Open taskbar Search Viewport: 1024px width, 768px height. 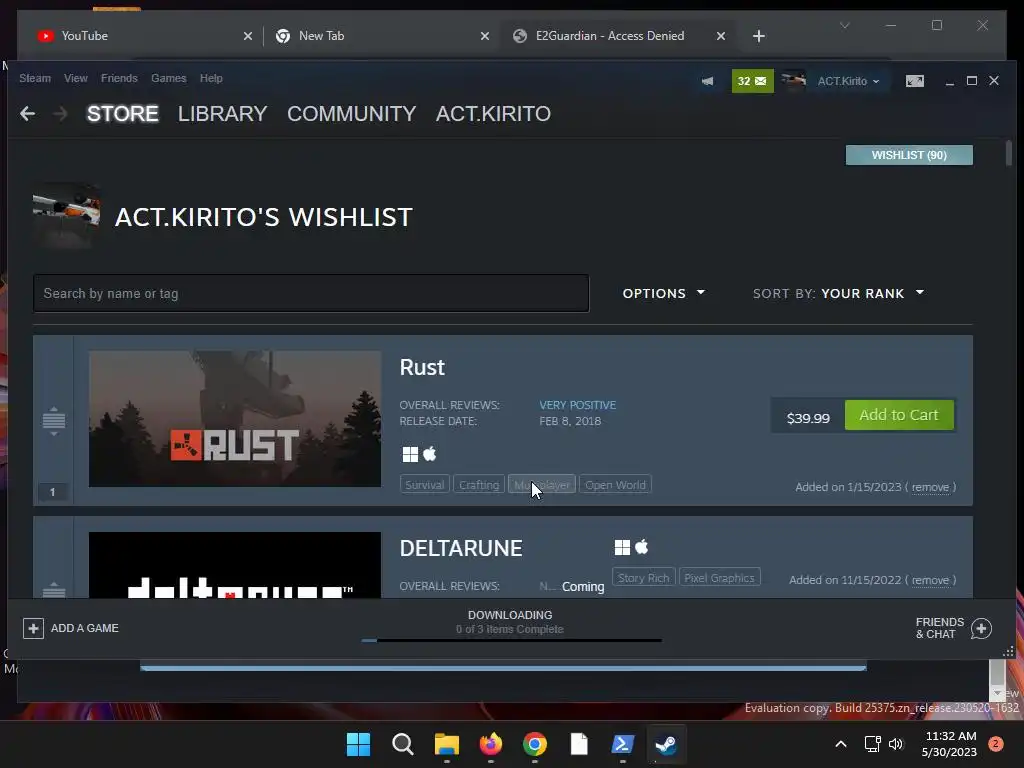(403, 744)
